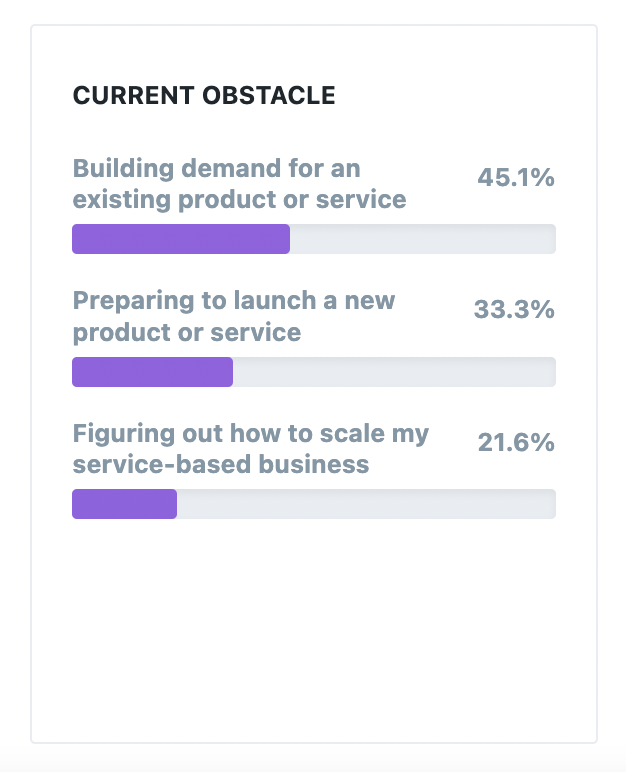Screen dimensions: 626x772
Task: Click the purple fill of the 45.1% bar
Action: [181, 239]
